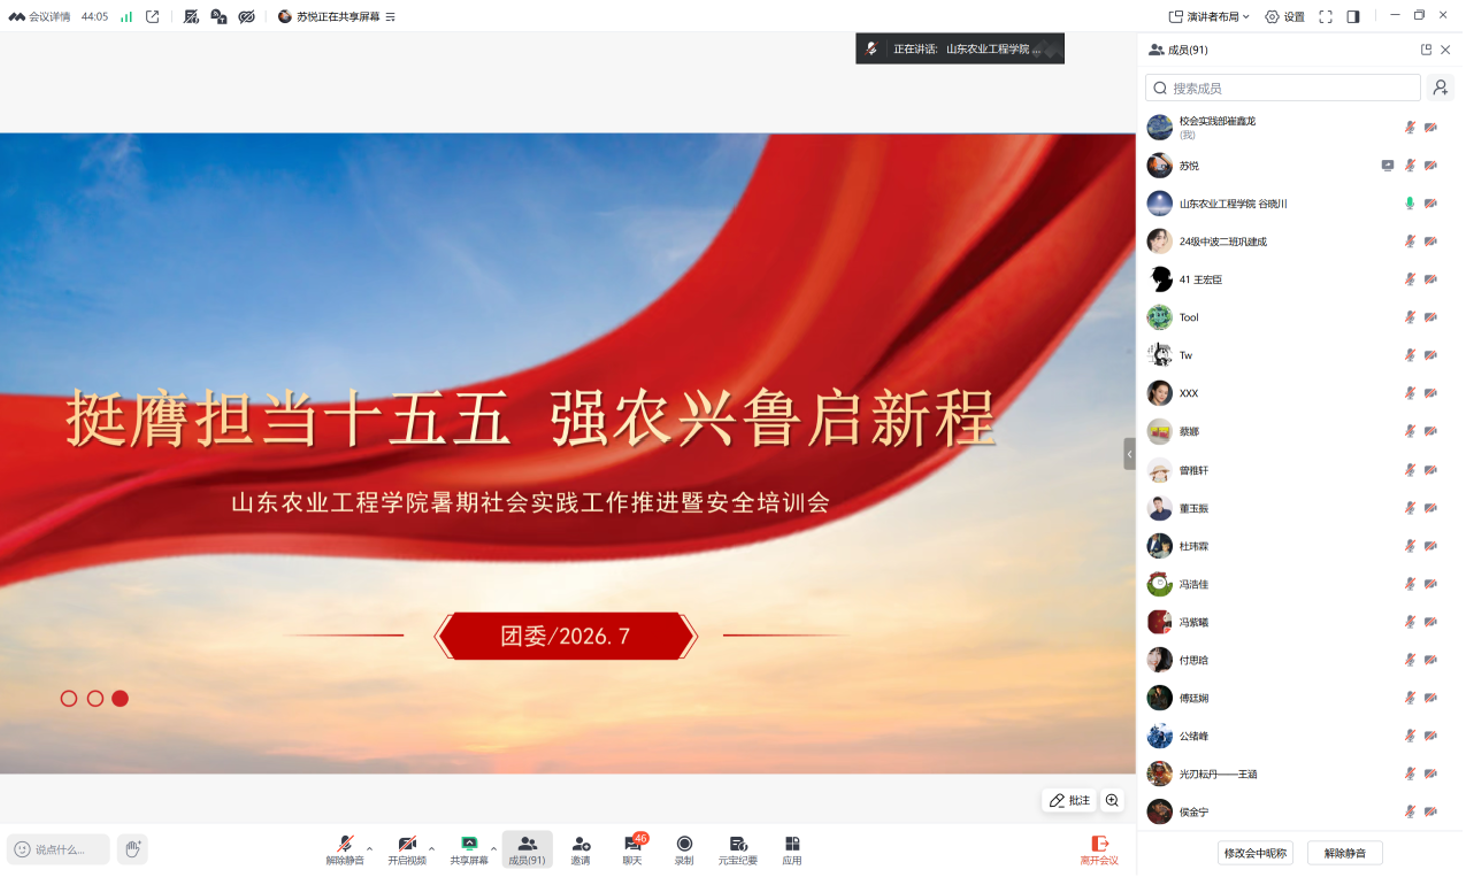Click muted microphone icon for Tool

coord(1410,317)
